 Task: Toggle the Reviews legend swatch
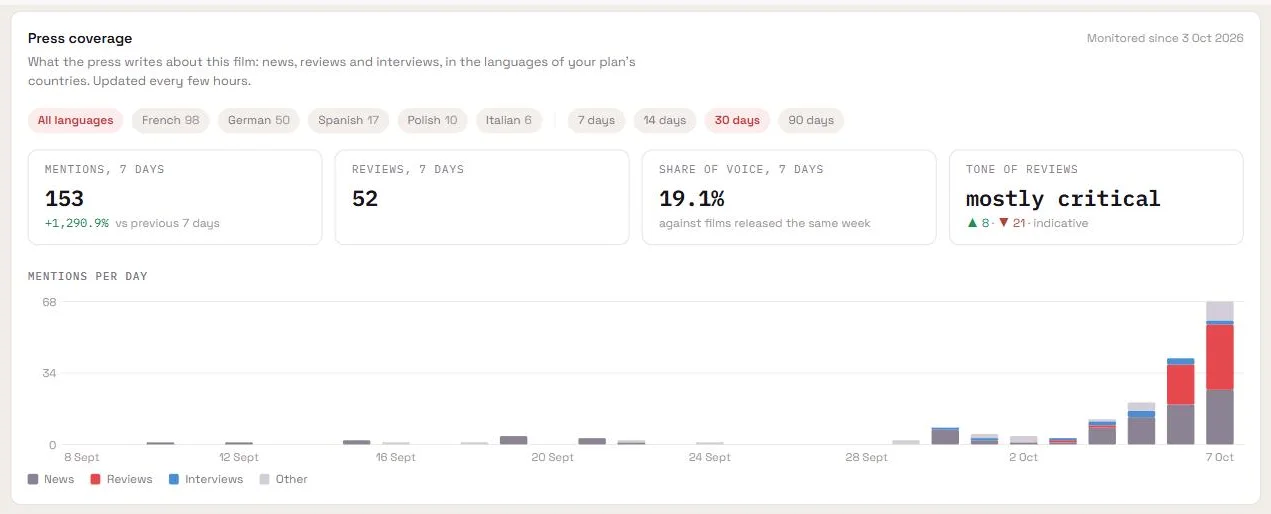(x=96, y=479)
